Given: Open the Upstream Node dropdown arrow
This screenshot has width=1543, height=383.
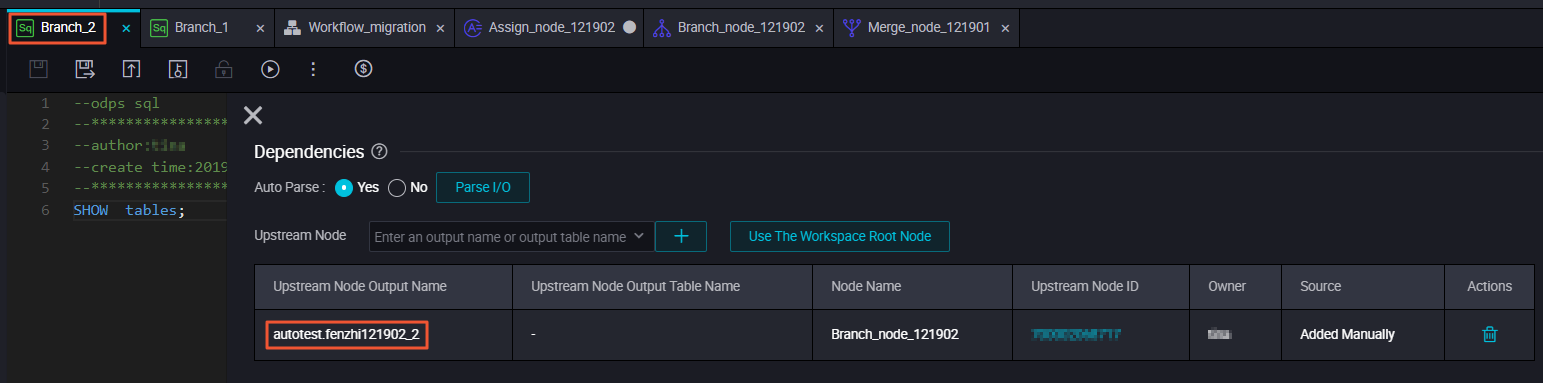Looking at the screenshot, I should (x=639, y=237).
